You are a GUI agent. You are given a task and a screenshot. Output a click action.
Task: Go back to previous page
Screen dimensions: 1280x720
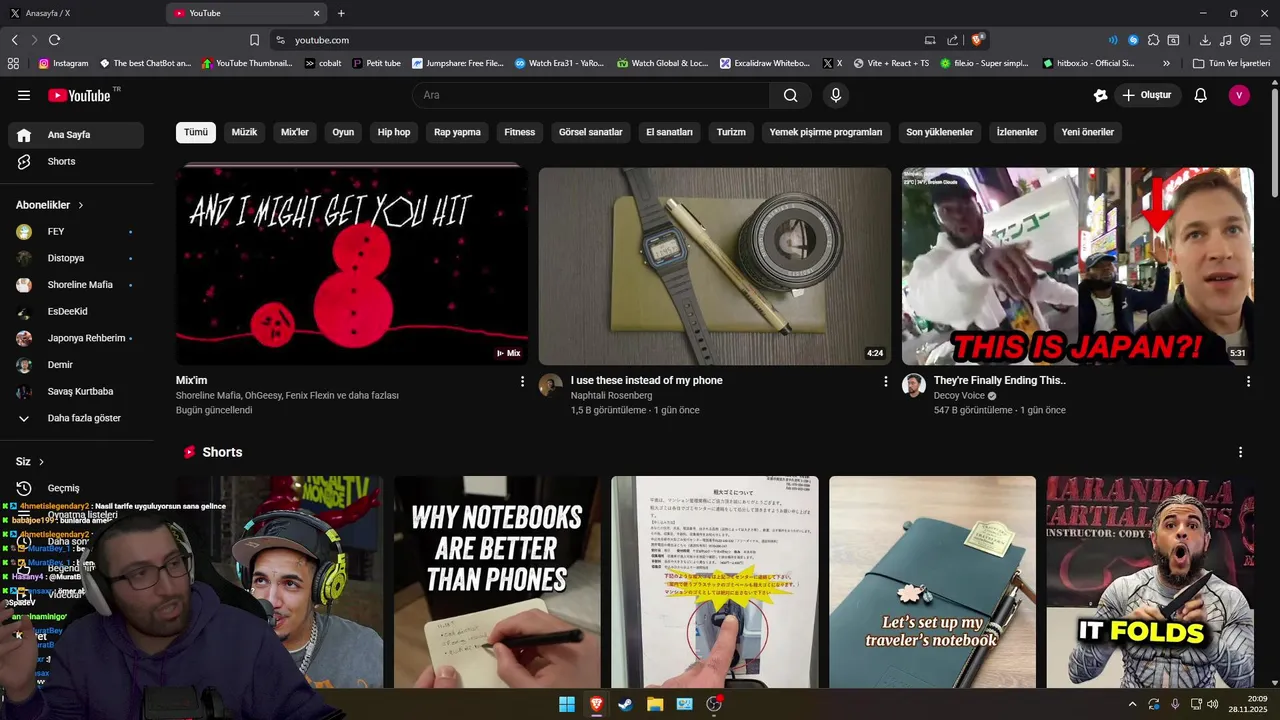click(14, 40)
